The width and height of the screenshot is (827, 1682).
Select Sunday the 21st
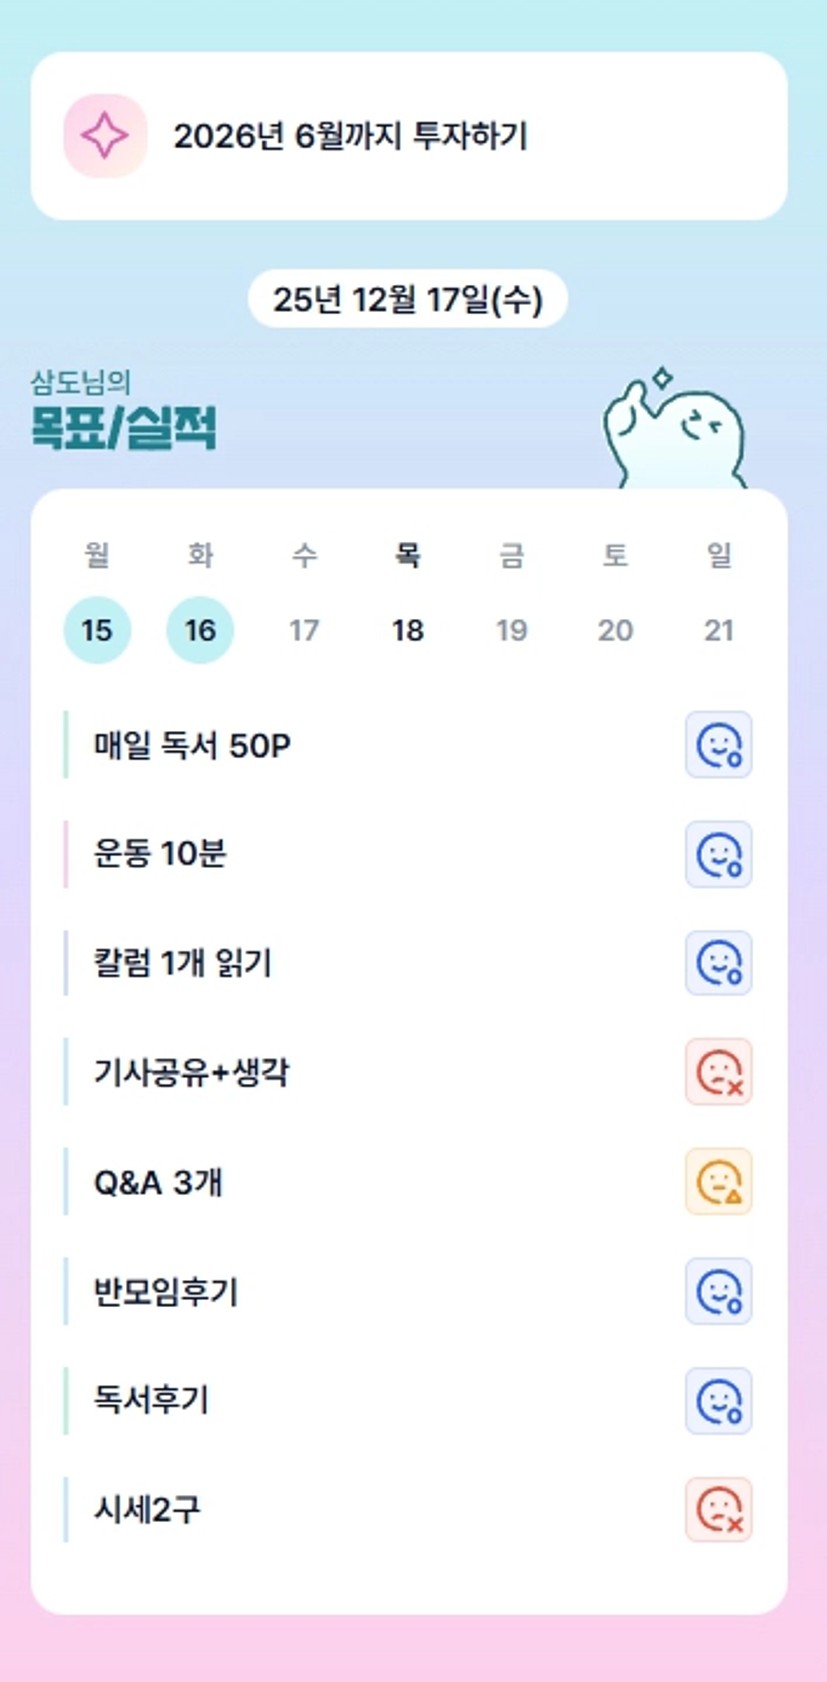719,630
